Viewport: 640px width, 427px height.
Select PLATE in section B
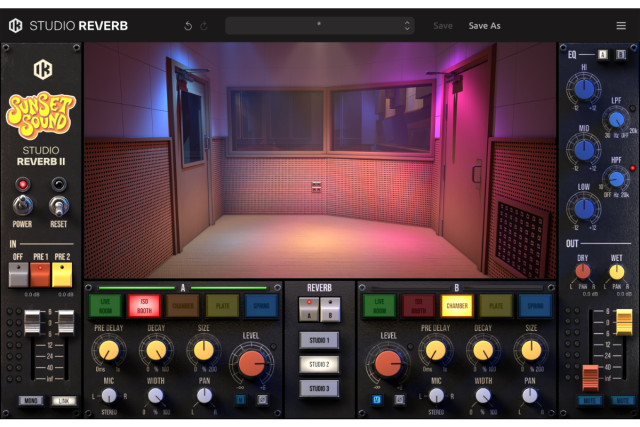click(x=496, y=306)
